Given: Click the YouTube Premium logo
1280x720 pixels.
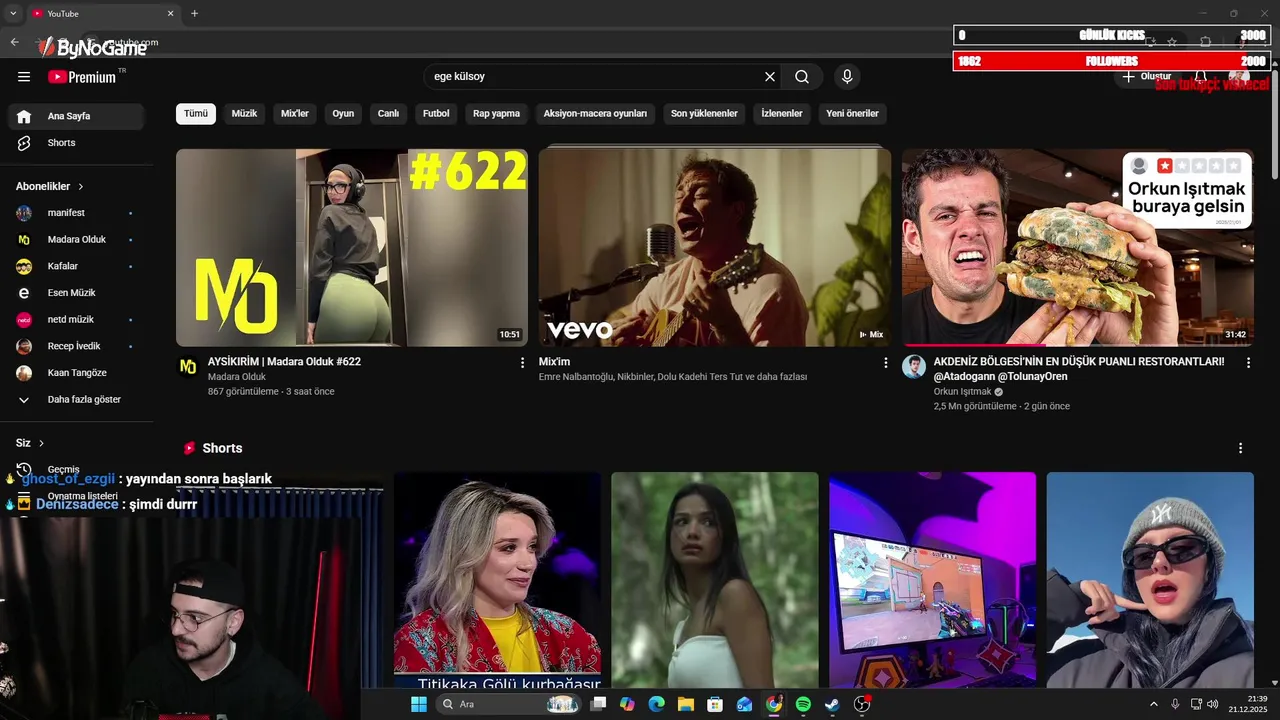Looking at the screenshot, I should pyautogui.click(x=82, y=77).
